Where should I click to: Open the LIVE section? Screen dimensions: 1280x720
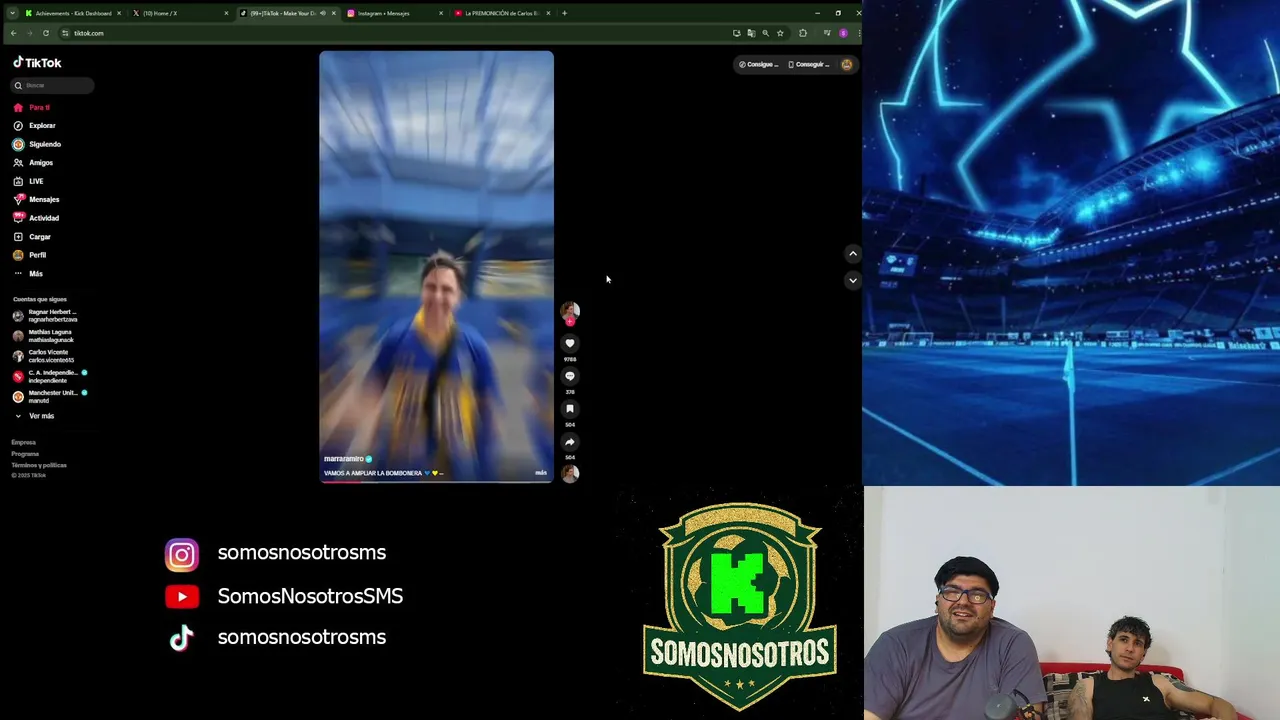tap(28, 181)
